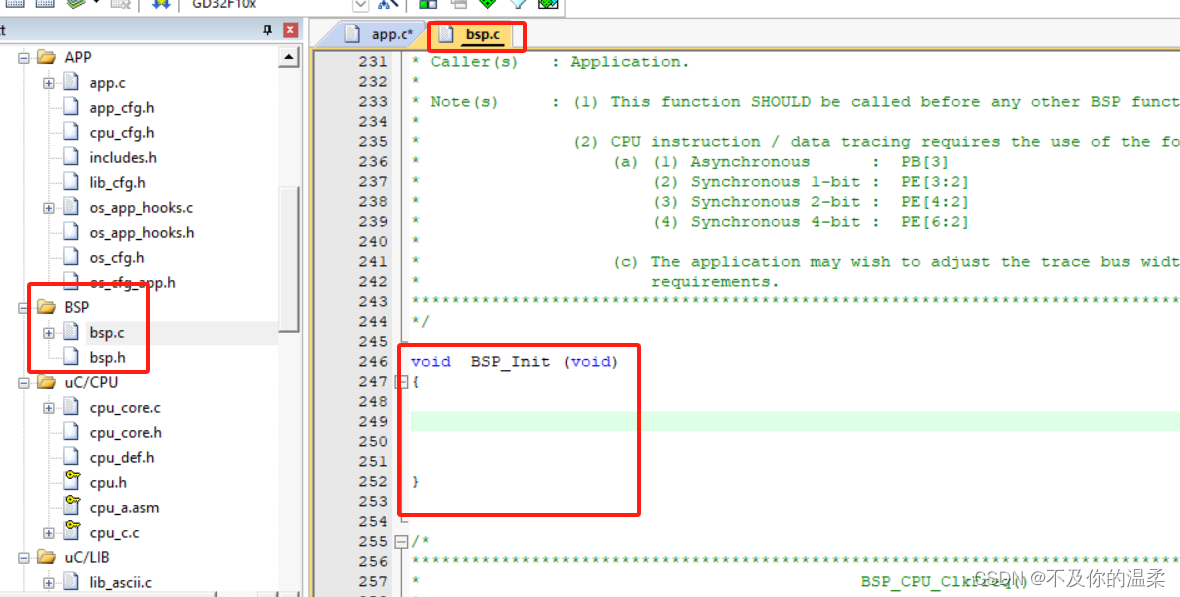Expand the os_app_hooks.c node
The image size is (1180, 597).
[x=49, y=208]
